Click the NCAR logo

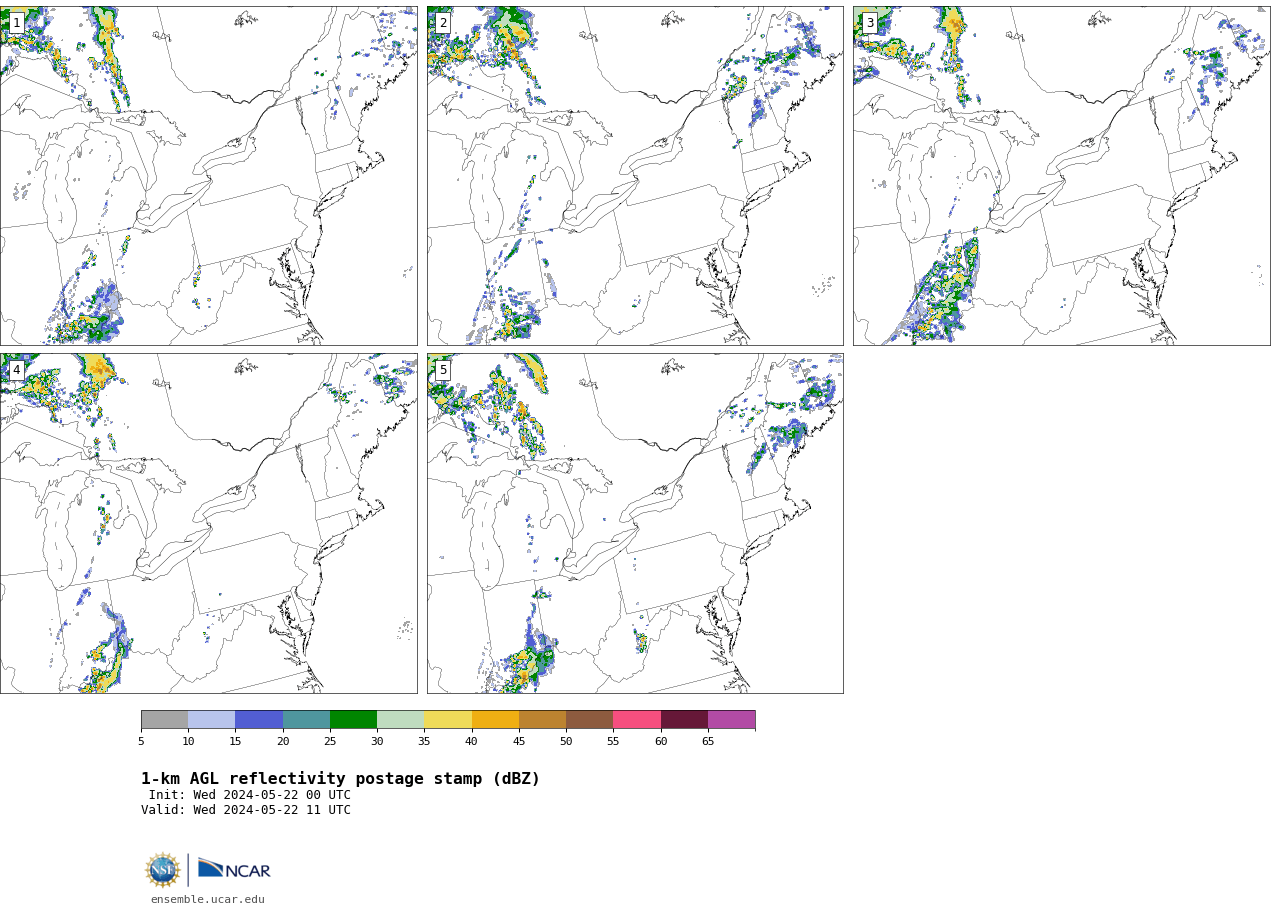(234, 869)
